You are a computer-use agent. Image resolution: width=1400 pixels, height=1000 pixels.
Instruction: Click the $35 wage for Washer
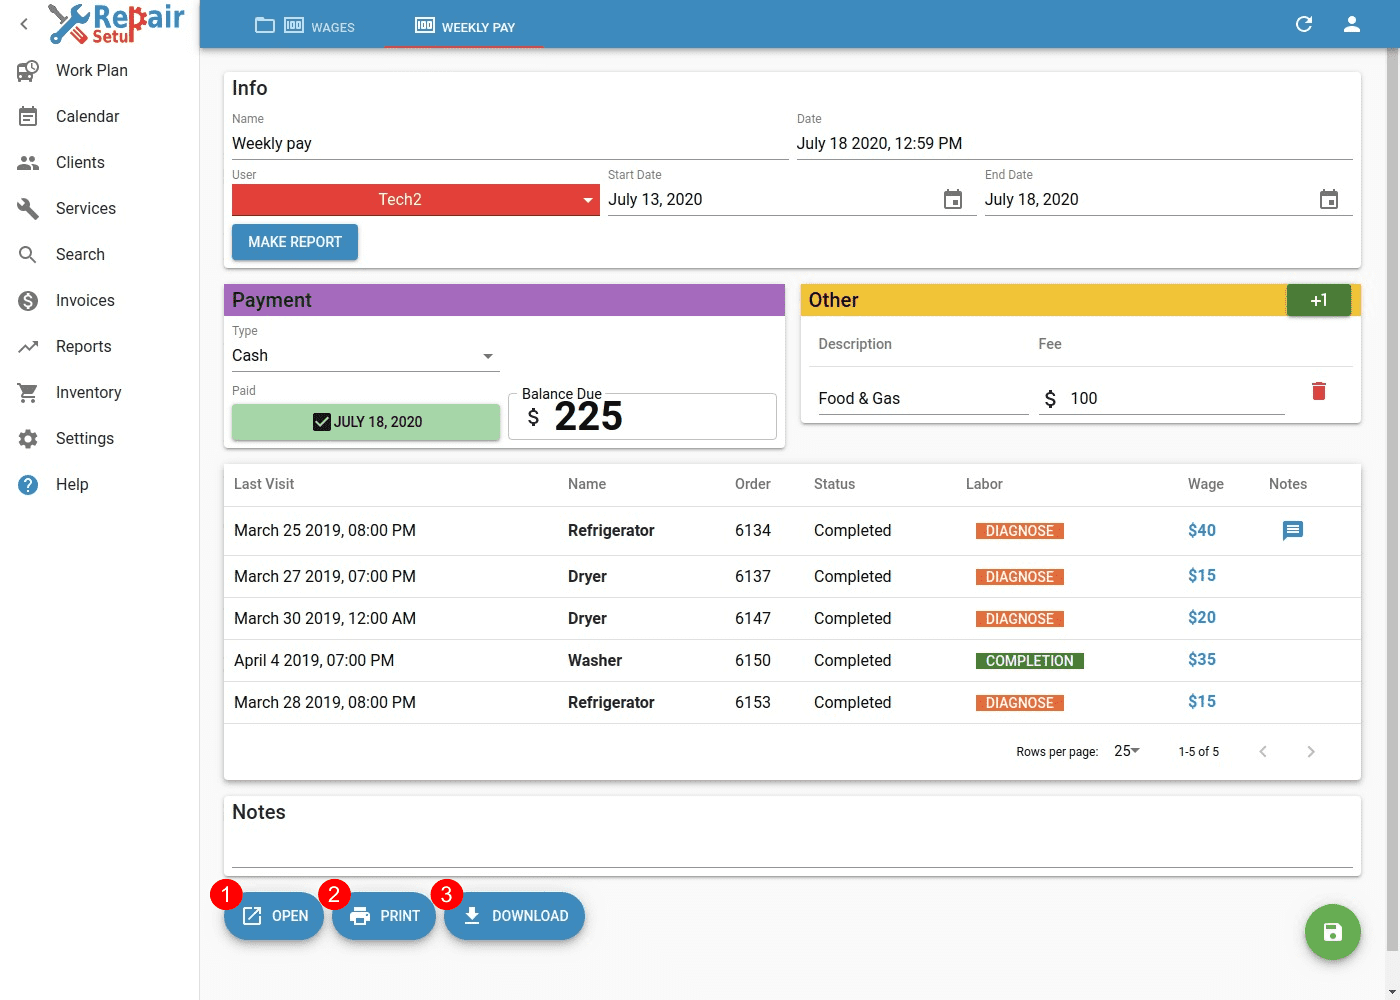click(1202, 659)
